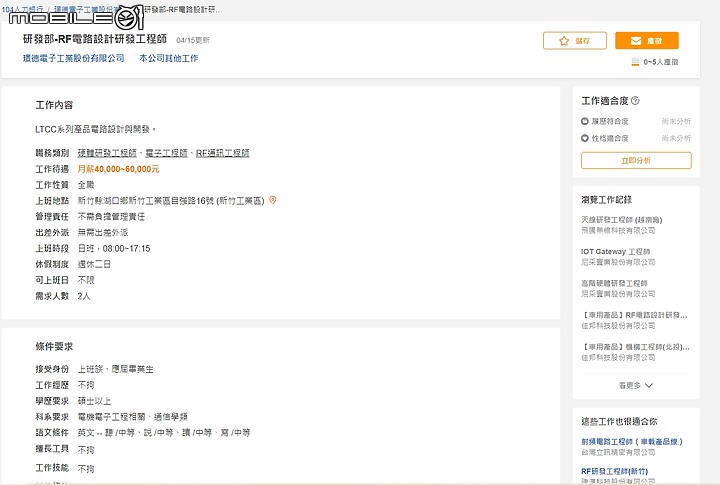Click the 條件要求 section heading

tap(54, 347)
